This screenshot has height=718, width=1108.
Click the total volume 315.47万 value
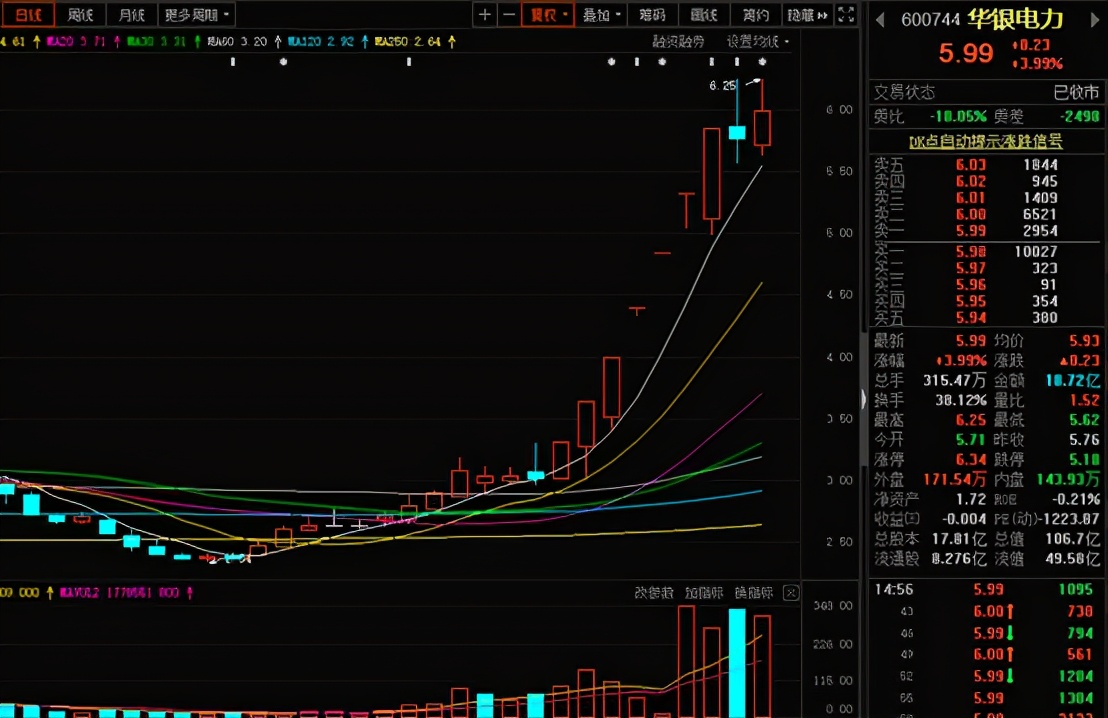(x=954, y=380)
